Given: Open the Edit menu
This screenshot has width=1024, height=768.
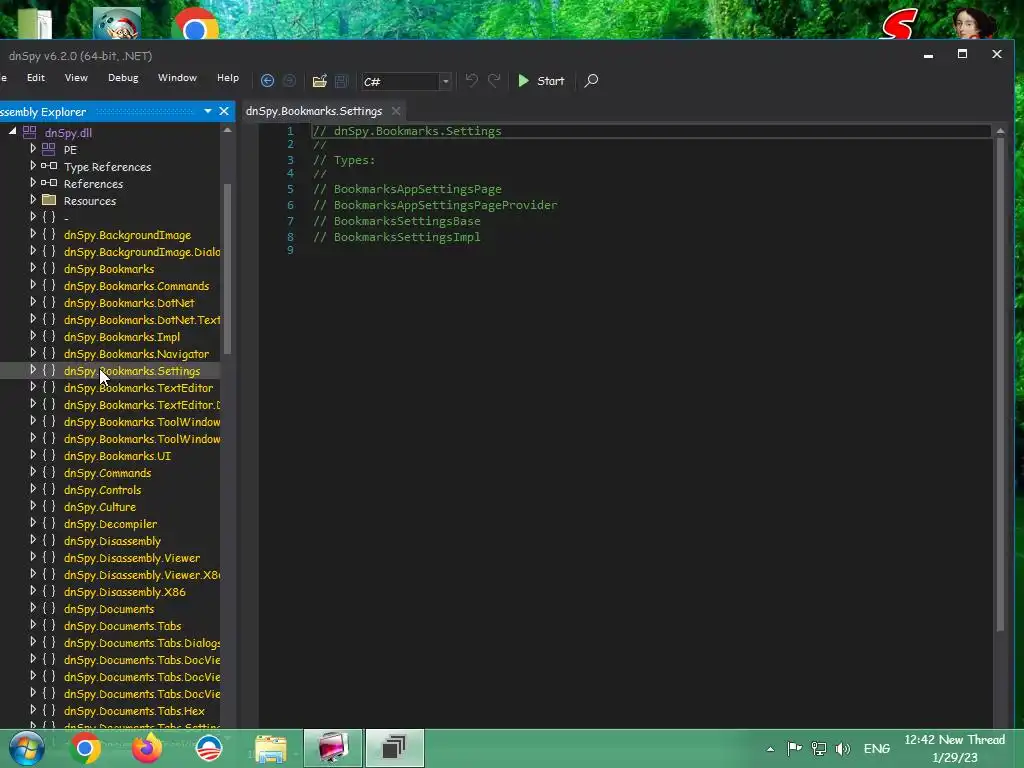Looking at the screenshot, I should pos(36,78).
